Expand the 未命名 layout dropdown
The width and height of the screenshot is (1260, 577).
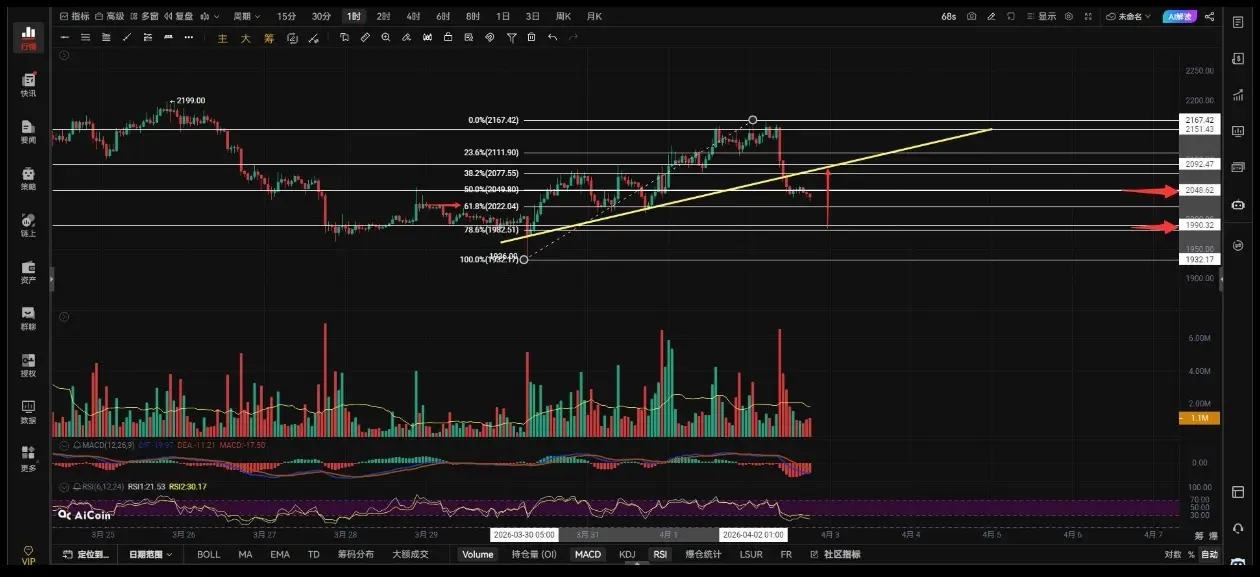[1129, 16]
